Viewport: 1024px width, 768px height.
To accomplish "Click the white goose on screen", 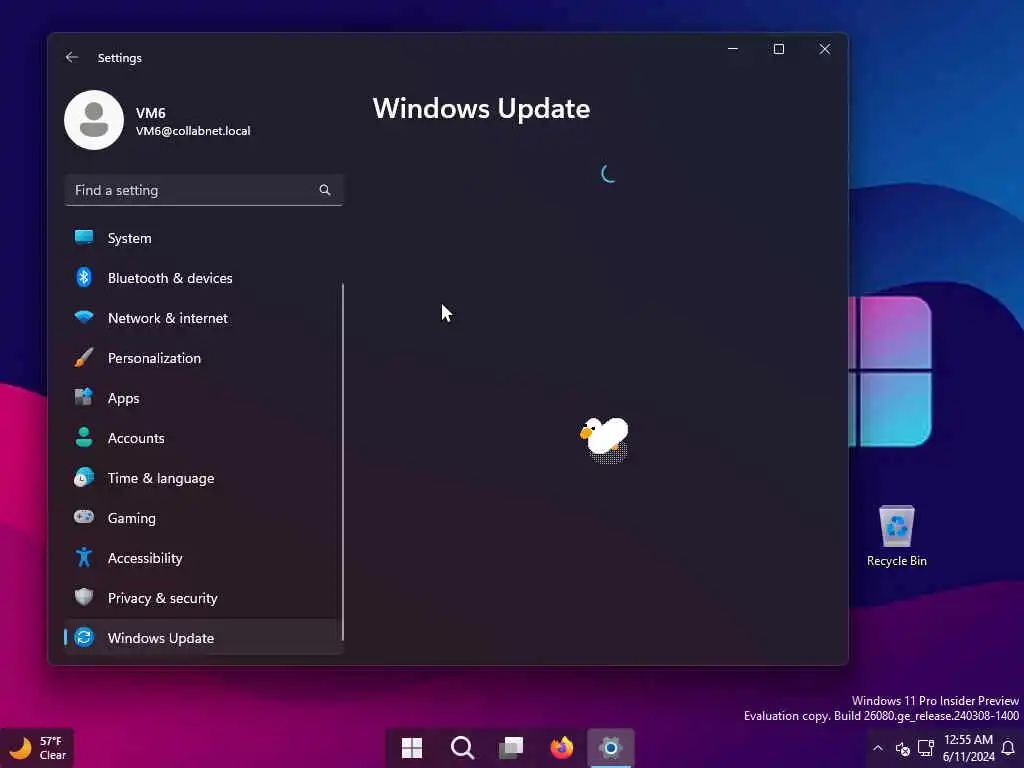I will [x=605, y=439].
